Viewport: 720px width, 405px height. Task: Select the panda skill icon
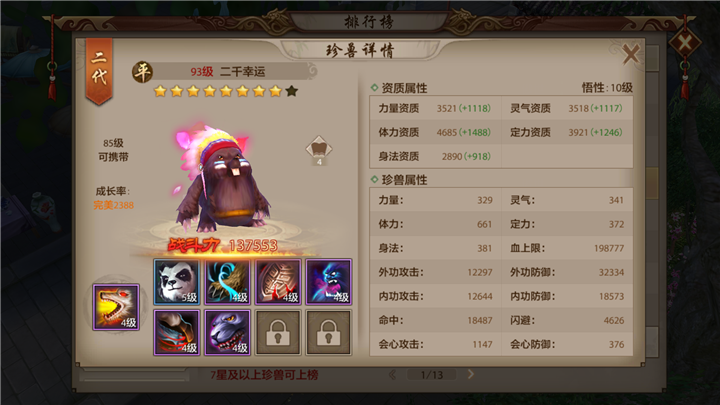(177, 282)
